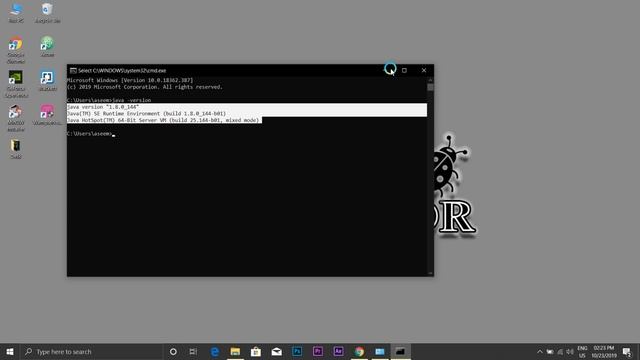
Task: Click the Microsoft Windows version line
Action: click(130, 80)
